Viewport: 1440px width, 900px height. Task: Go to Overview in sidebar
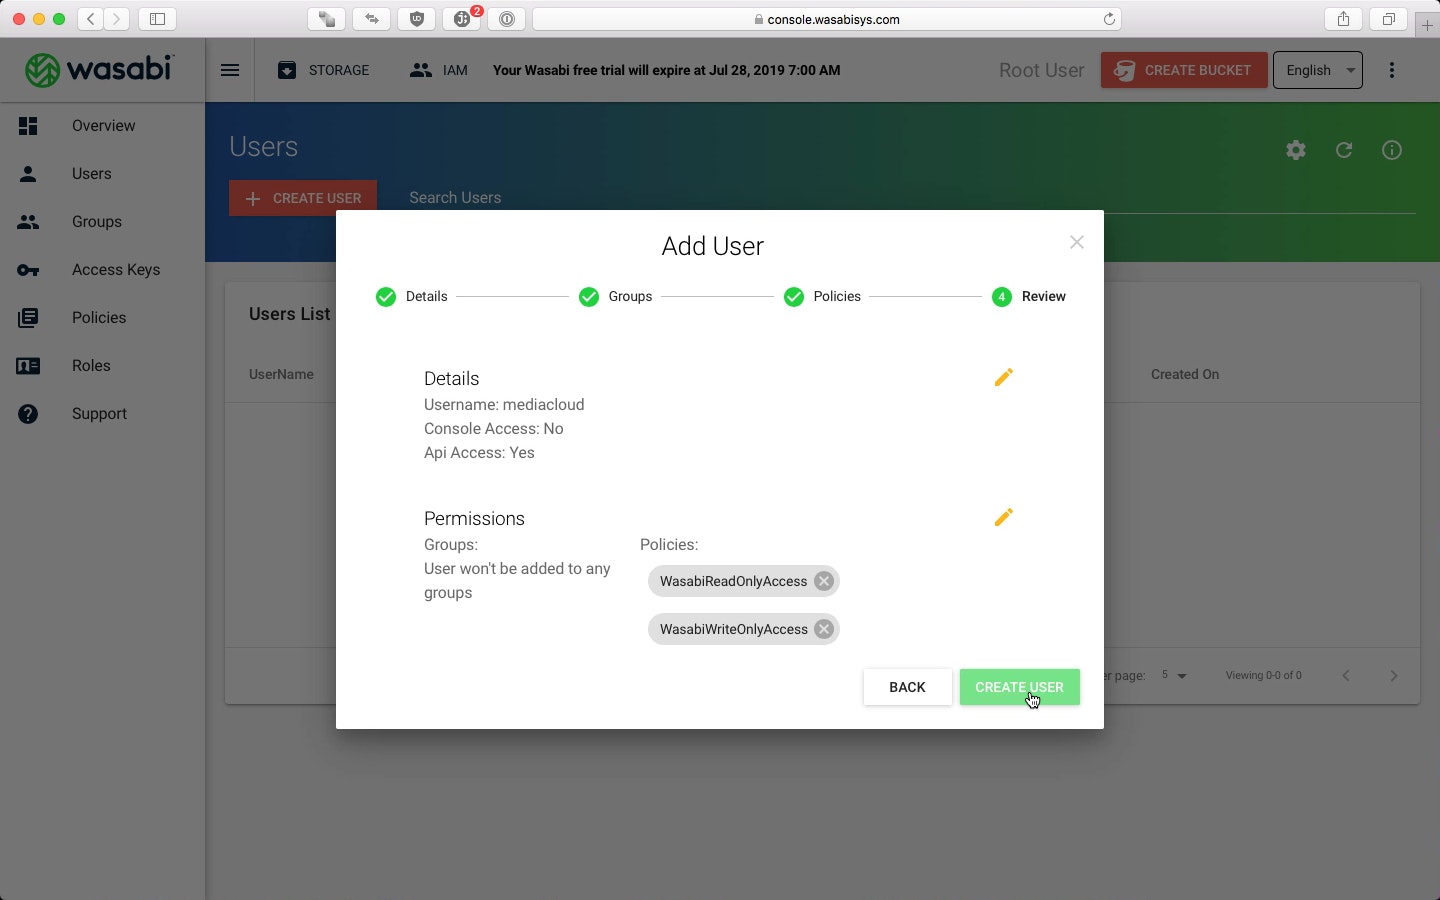point(103,126)
